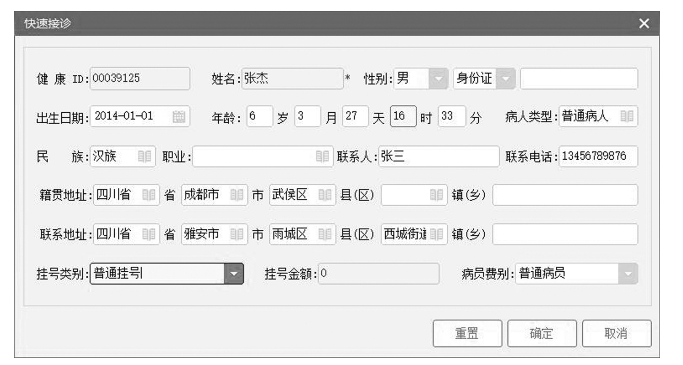Open empty town lookup icon in 籍贯地址 row
The height and width of the screenshot is (365, 683).
[x=436, y=195]
